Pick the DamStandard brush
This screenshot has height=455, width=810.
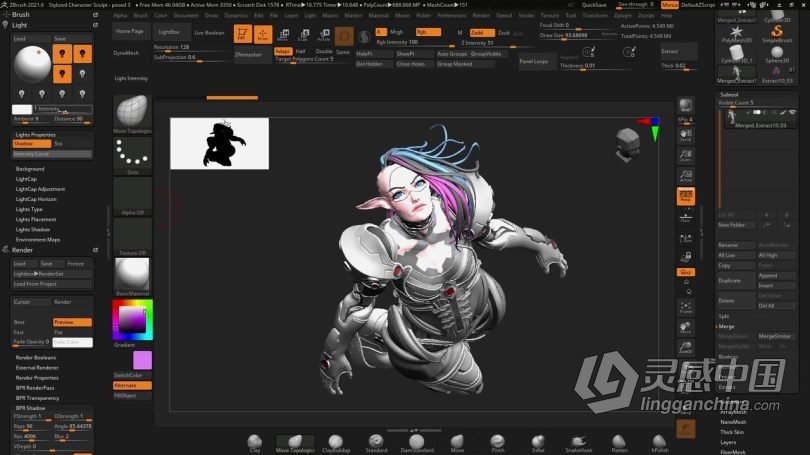point(416,444)
